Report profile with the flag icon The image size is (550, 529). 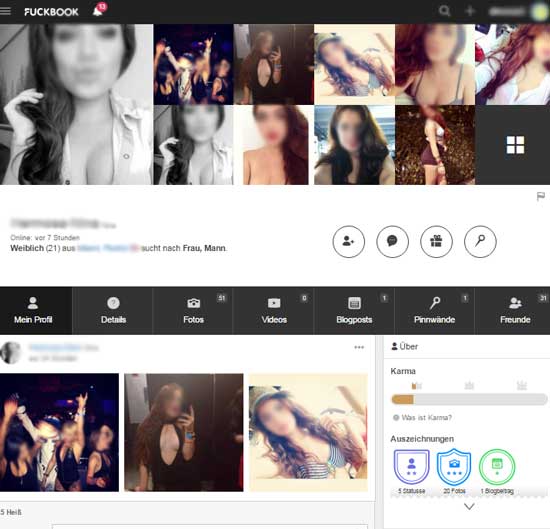click(x=541, y=196)
